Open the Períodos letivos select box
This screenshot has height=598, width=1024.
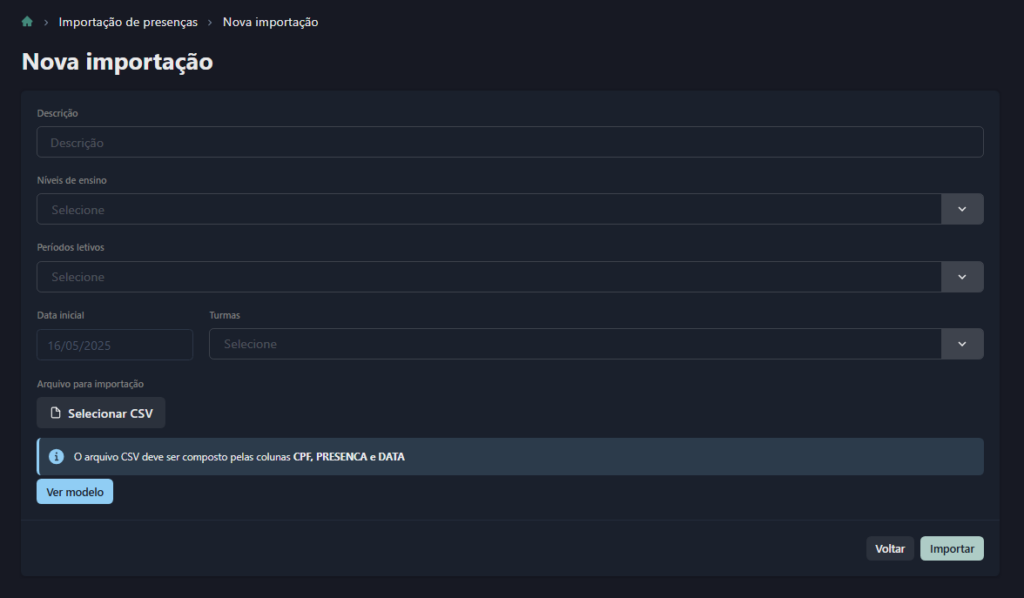pos(489,276)
